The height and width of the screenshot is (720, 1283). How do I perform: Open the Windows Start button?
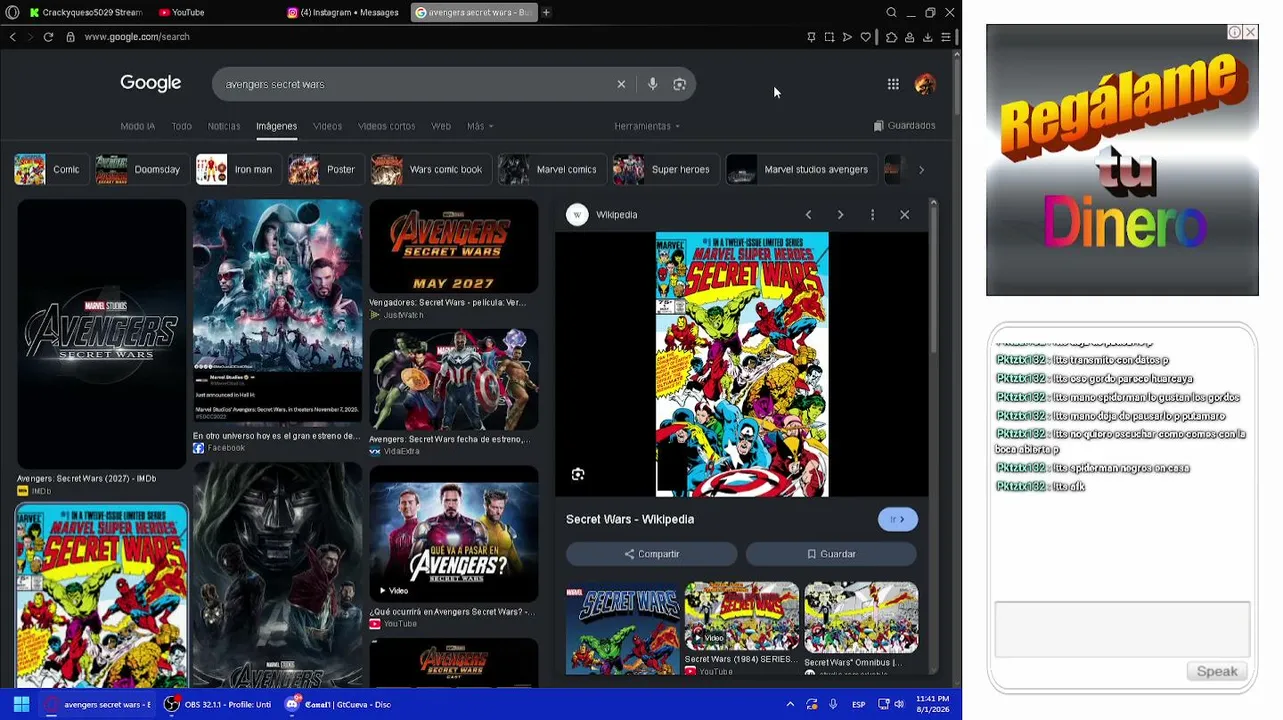pyautogui.click(x=21, y=704)
